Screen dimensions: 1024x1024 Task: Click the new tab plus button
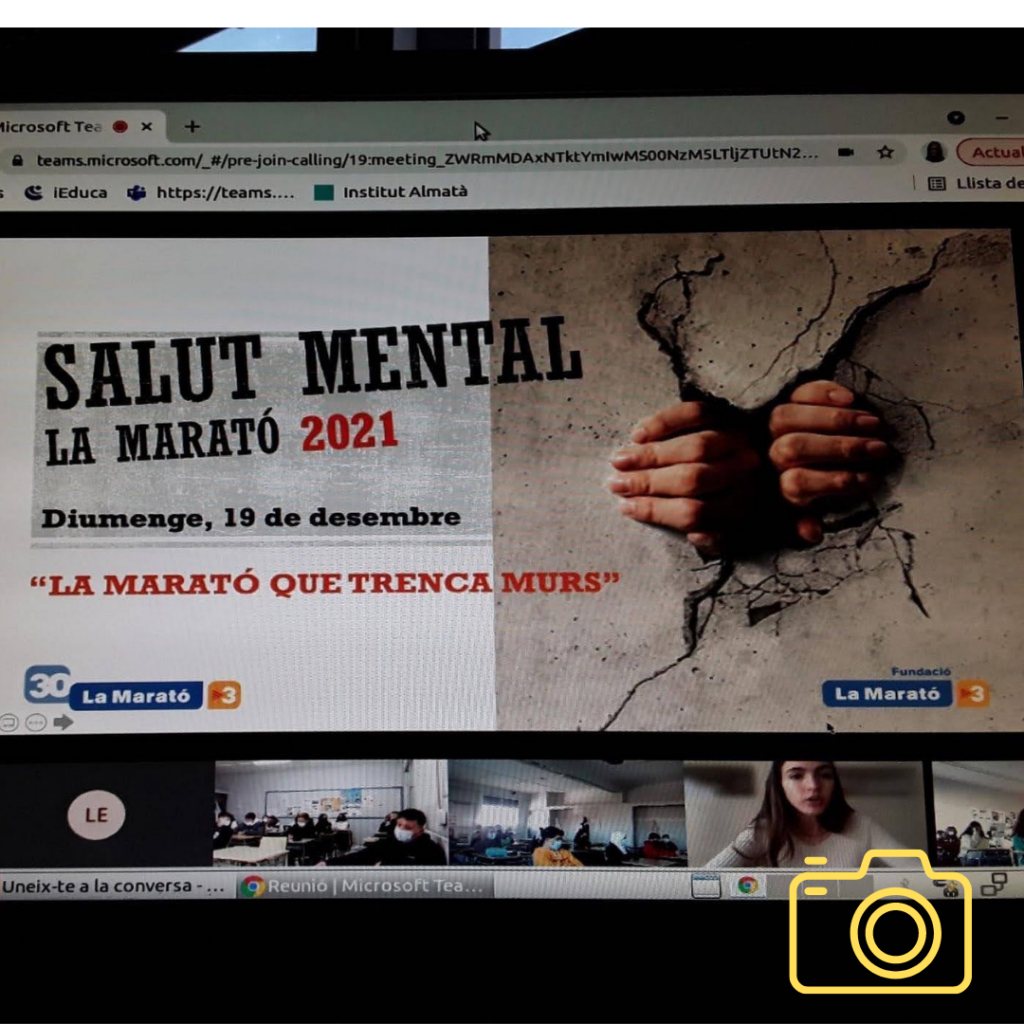[192, 127]
